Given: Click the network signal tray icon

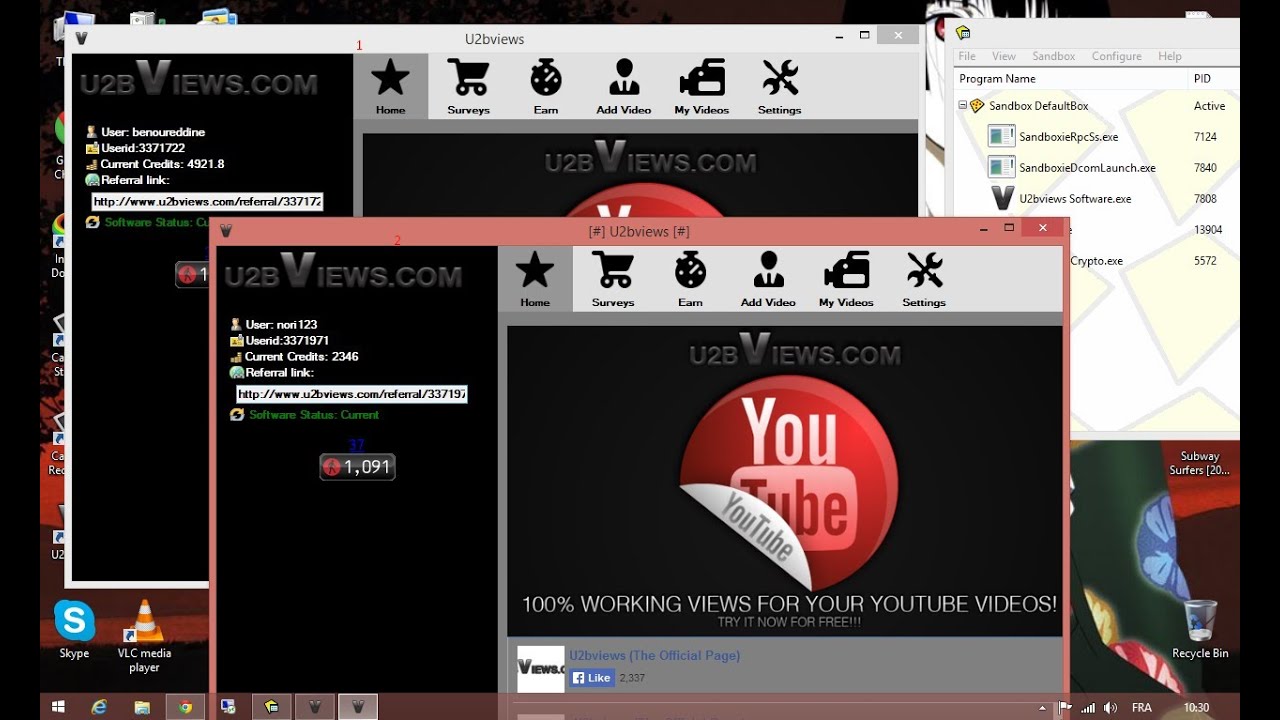Looking at the screenshot, I should (x=1088, y=707).
